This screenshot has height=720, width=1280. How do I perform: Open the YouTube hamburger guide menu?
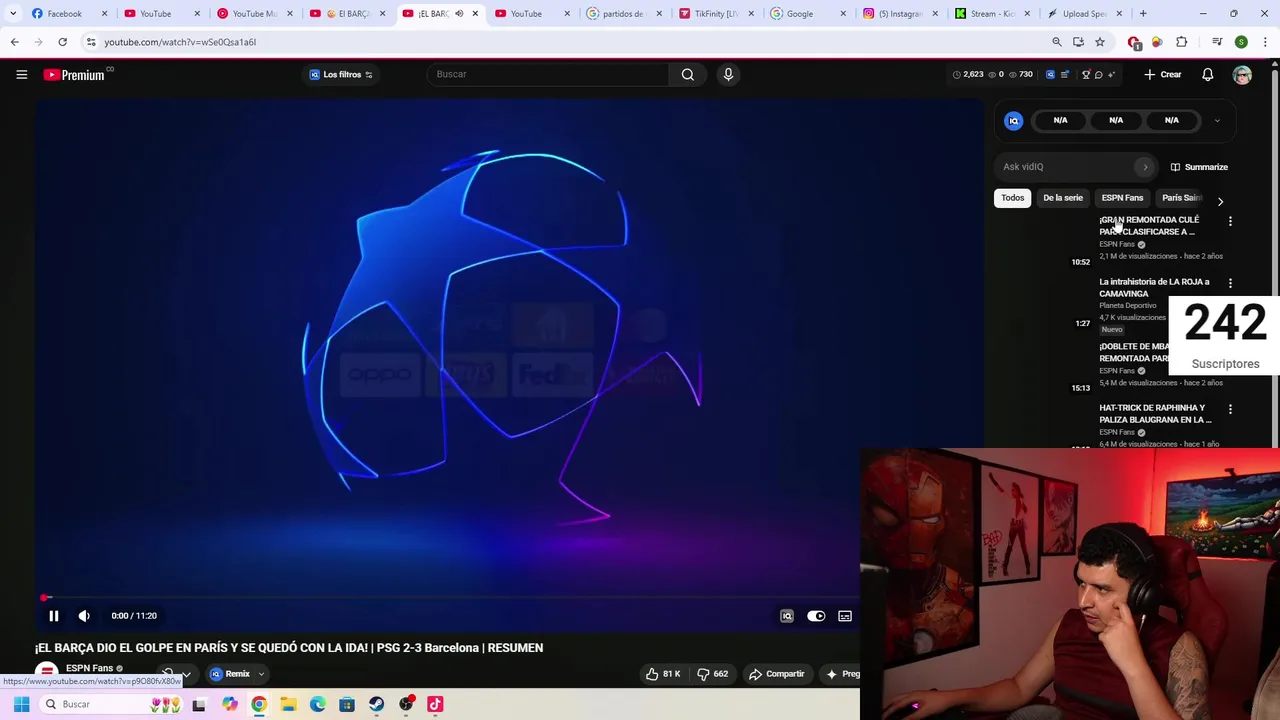pyautogui.click(x=21, y=74)
